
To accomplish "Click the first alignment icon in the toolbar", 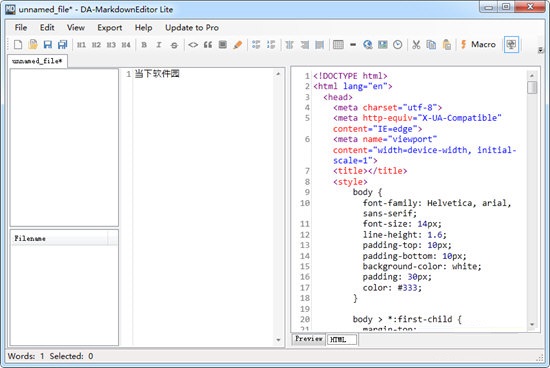I will click(x=289, y=45).
